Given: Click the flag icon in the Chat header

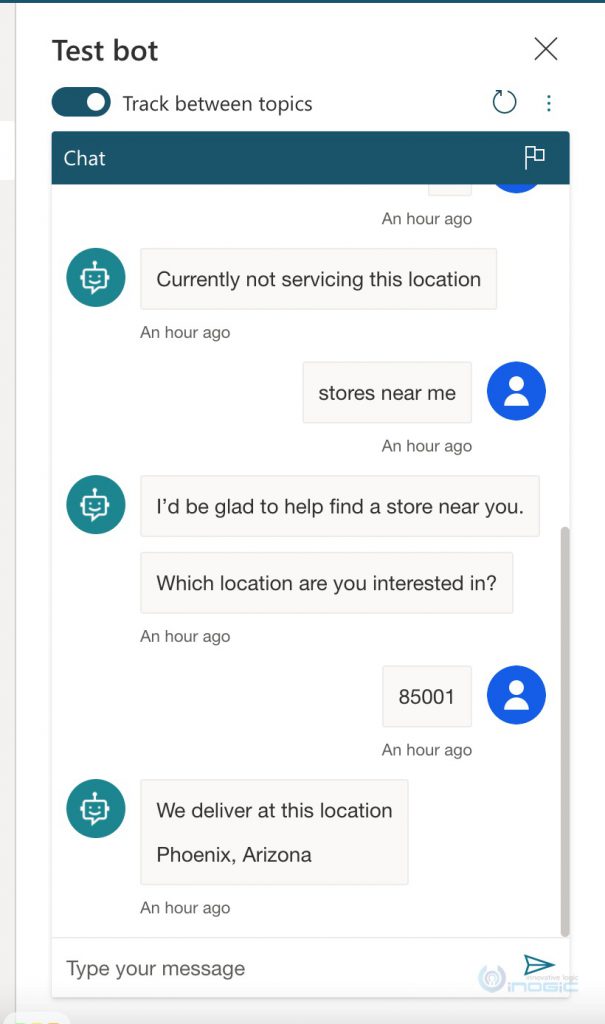Looking at the screenshot, I should (535, 157).
